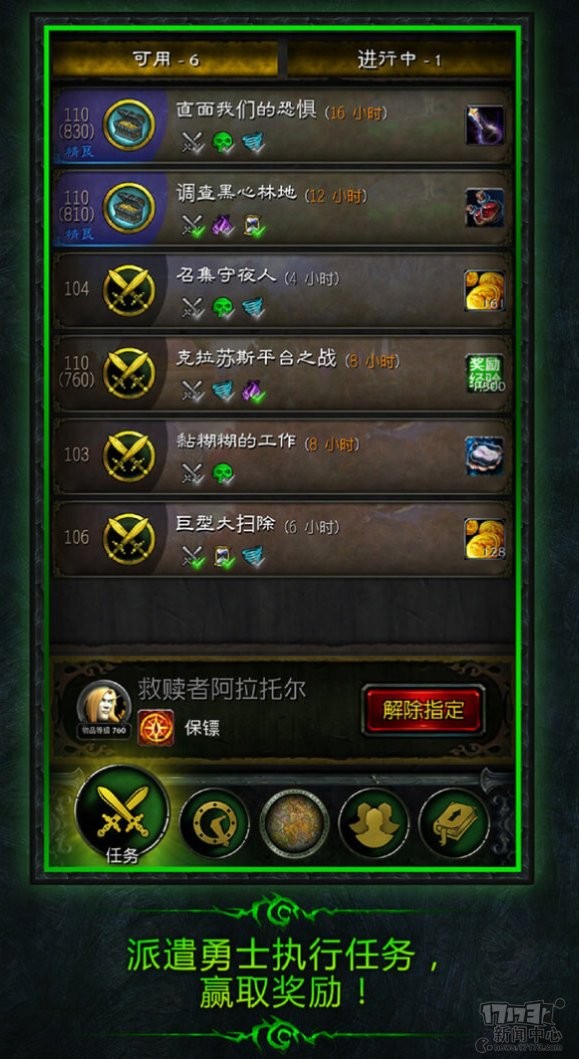579x1059 pixels.
Task: Select the 克拉苏斯平台之战 mission row
Action: [282, 373]
